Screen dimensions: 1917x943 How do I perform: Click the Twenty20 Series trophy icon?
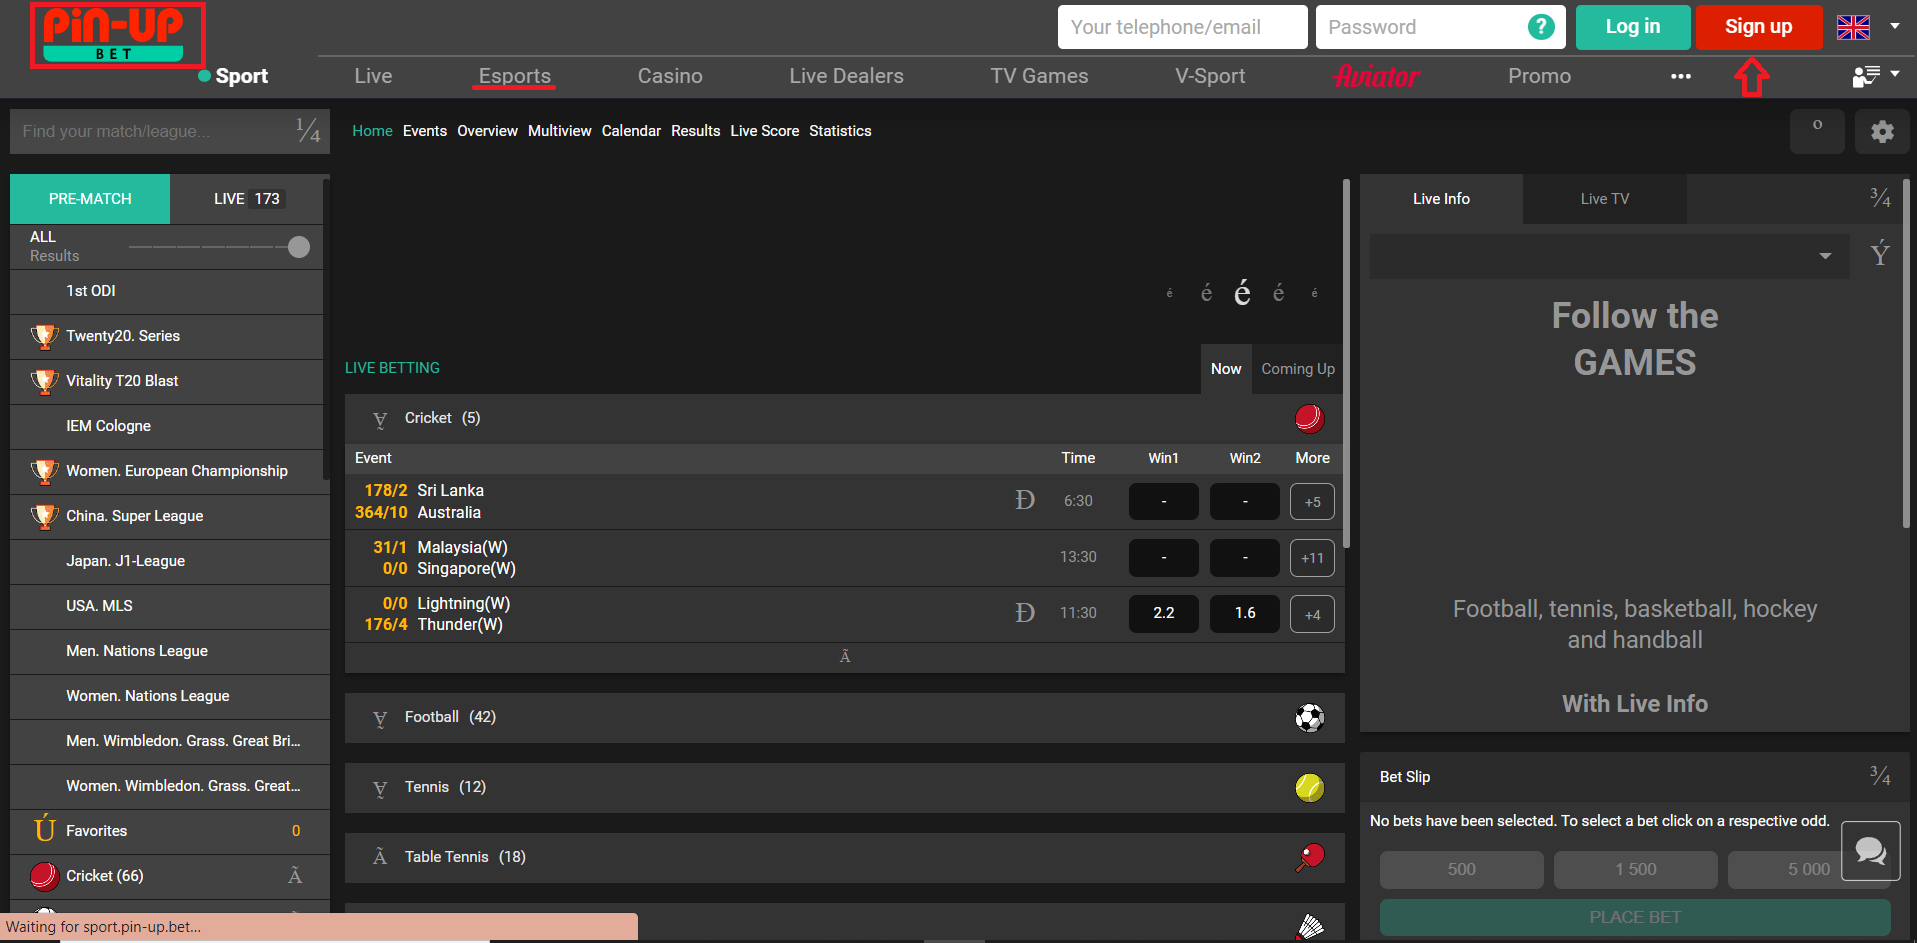(x=44, y=336)
